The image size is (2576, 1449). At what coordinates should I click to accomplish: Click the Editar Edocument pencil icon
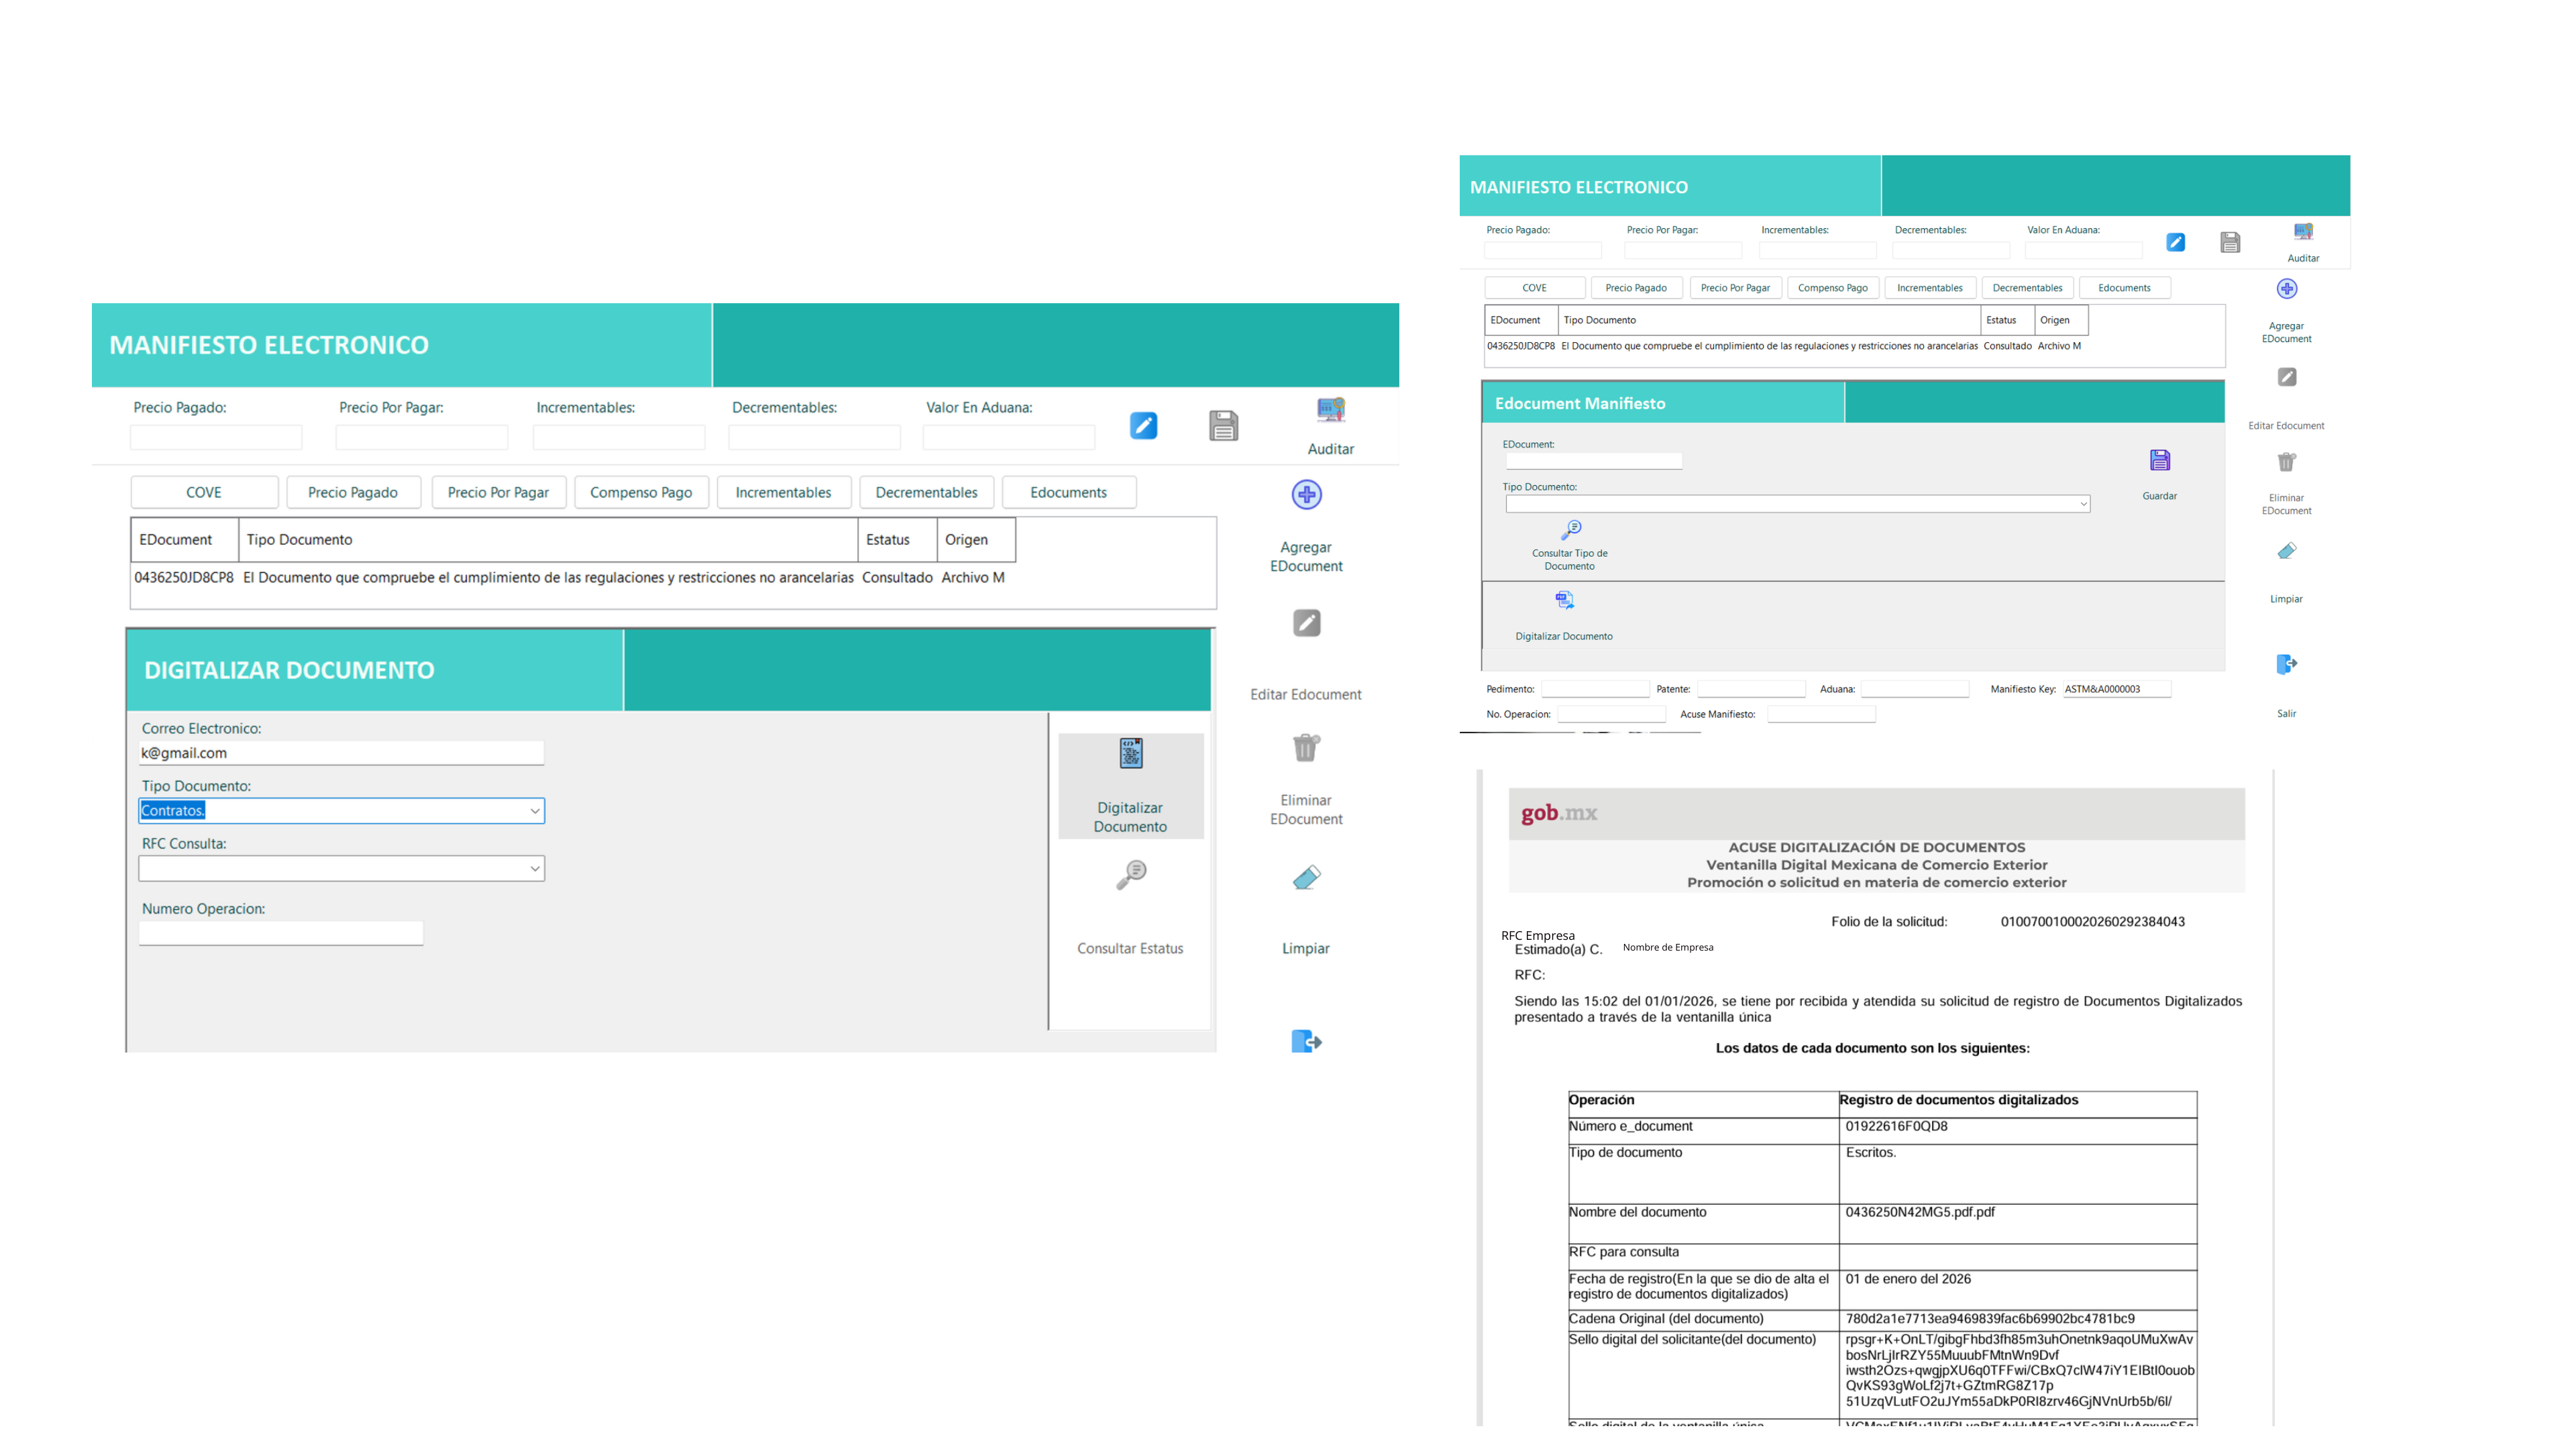pos(1306,623)
